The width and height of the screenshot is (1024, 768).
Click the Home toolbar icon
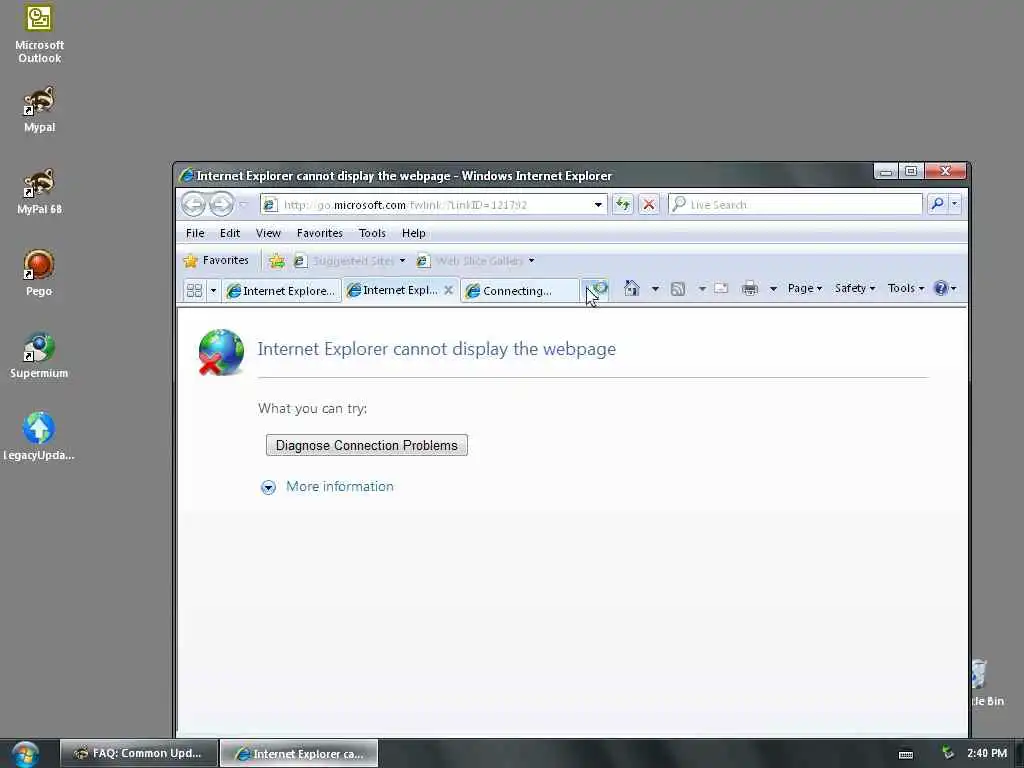[x=632, y=288]
